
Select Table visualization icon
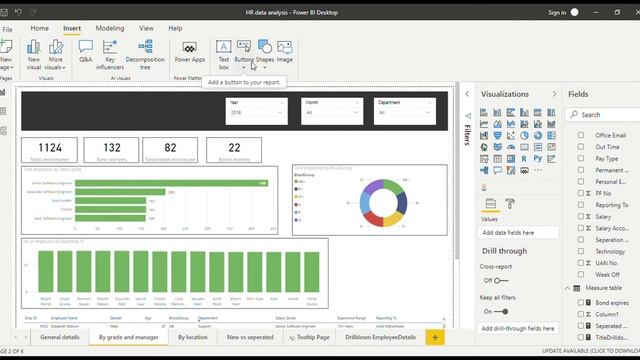coord(498,159)
